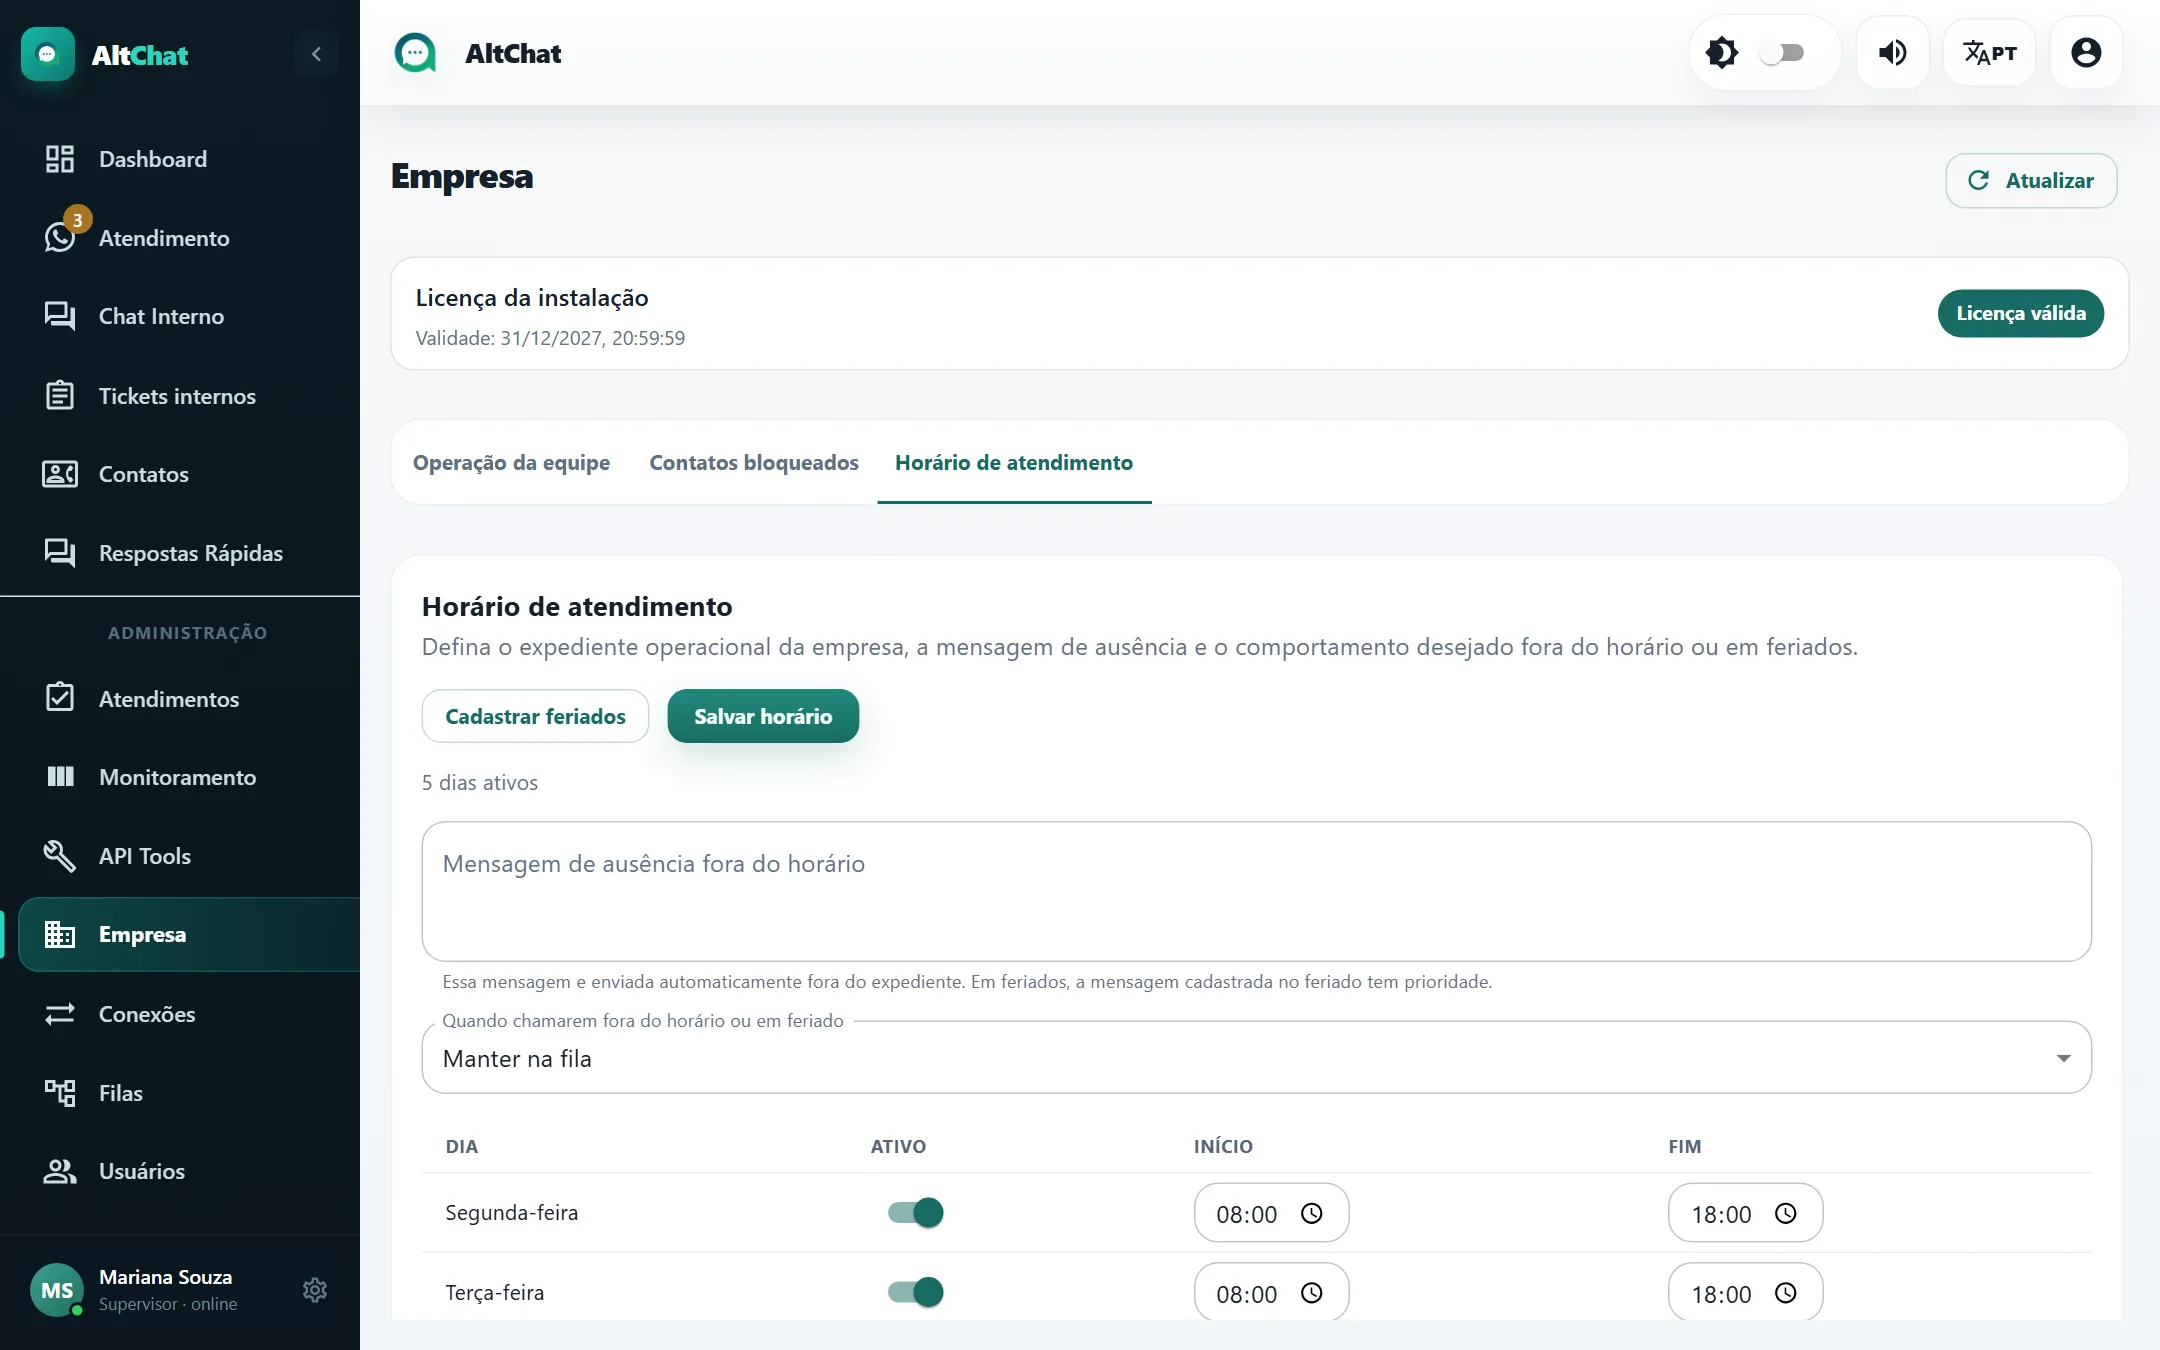This screenshot has width=2160, height=1350.
Task: Focus the Mensagem de ausência text area
Action: 1256,891
